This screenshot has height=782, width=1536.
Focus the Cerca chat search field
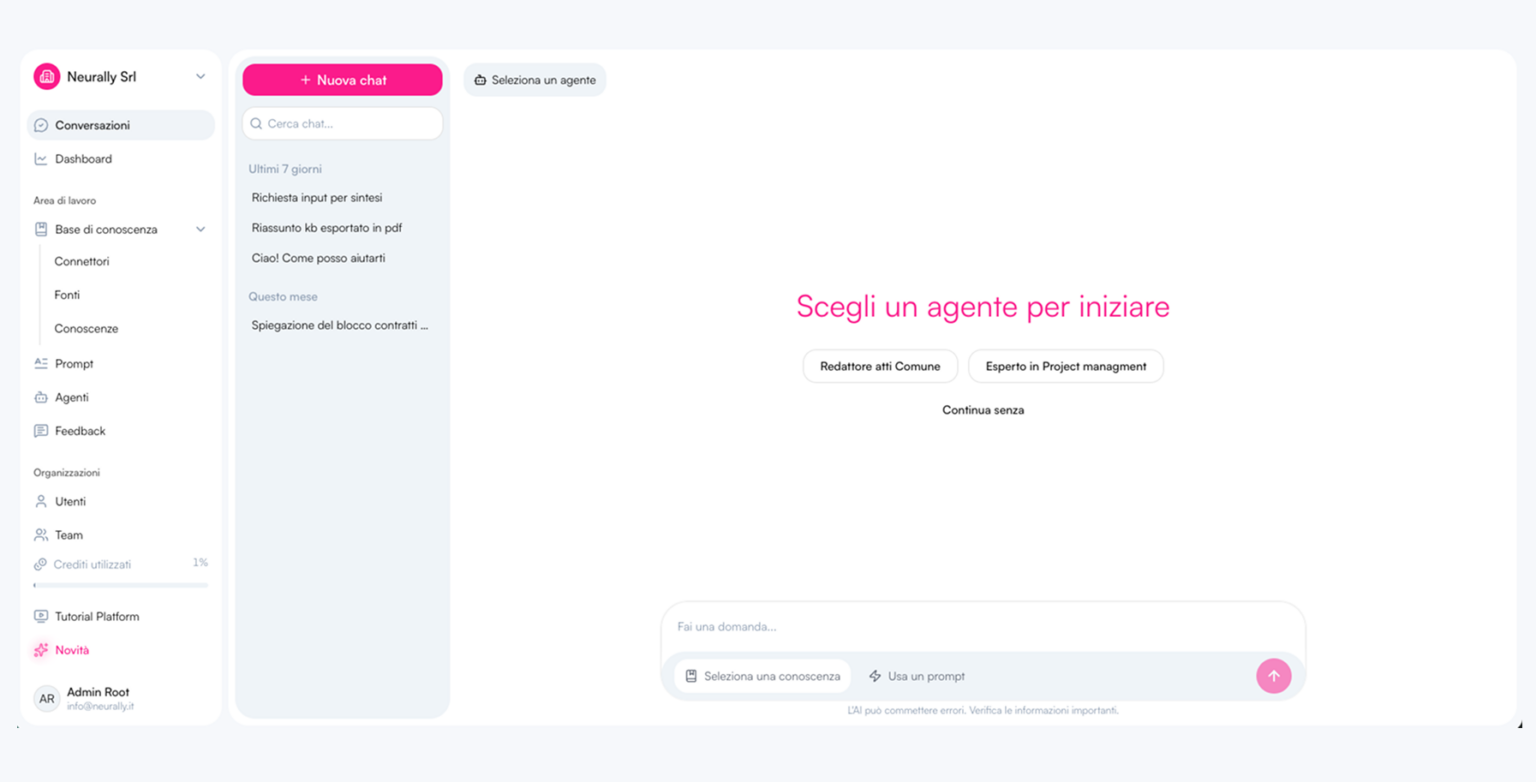342,124
